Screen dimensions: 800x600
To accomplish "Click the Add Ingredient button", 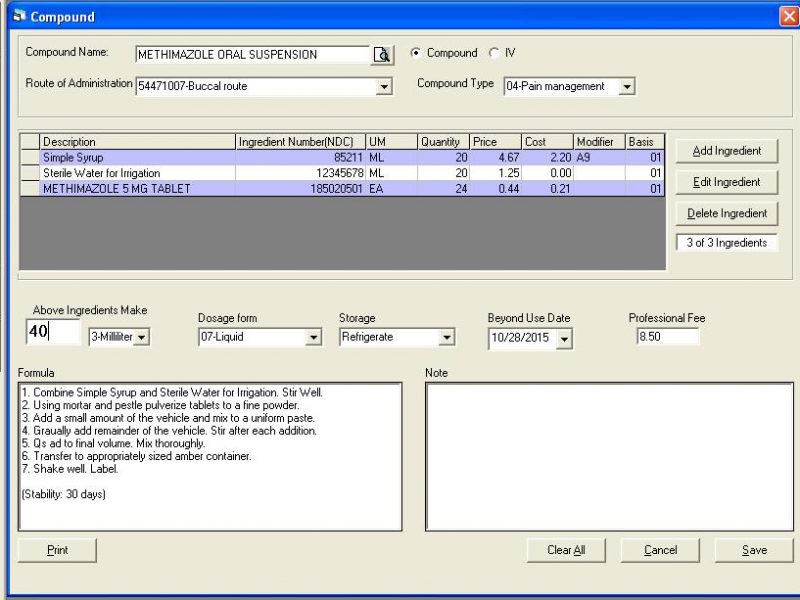I will point(727,152).
